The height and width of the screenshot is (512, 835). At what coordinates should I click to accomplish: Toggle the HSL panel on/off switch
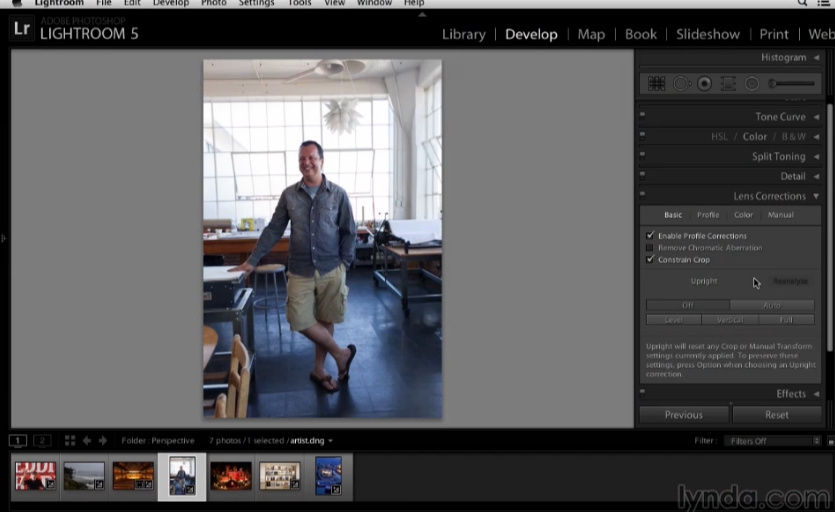[x=642, y=135]
